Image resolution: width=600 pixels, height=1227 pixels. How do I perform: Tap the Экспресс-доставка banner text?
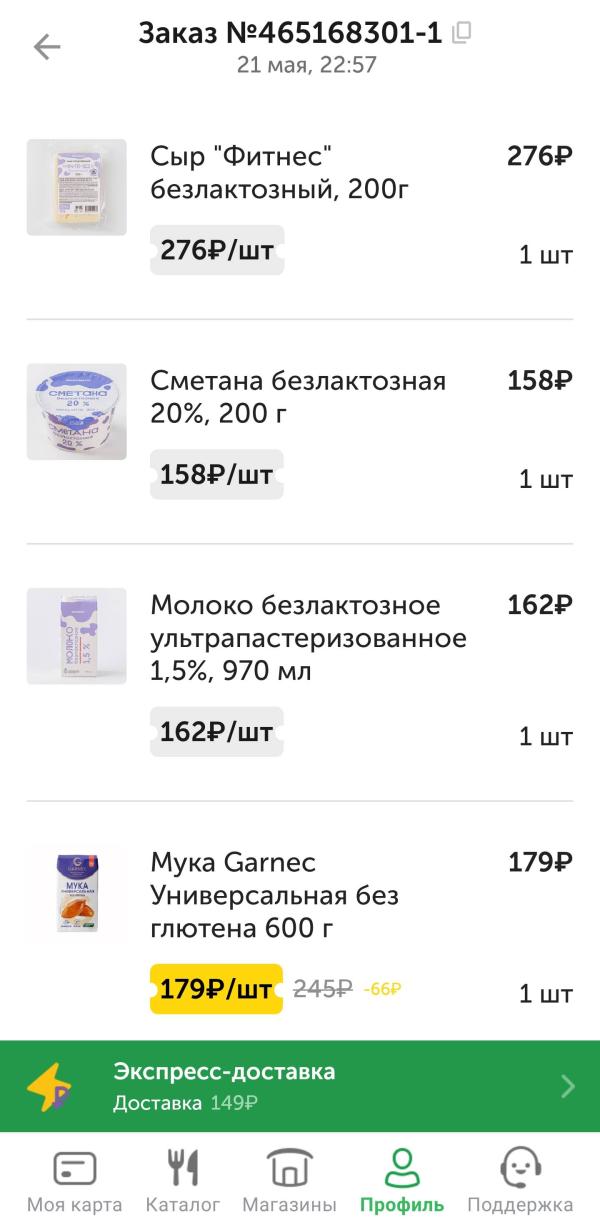coord(224,1073)
